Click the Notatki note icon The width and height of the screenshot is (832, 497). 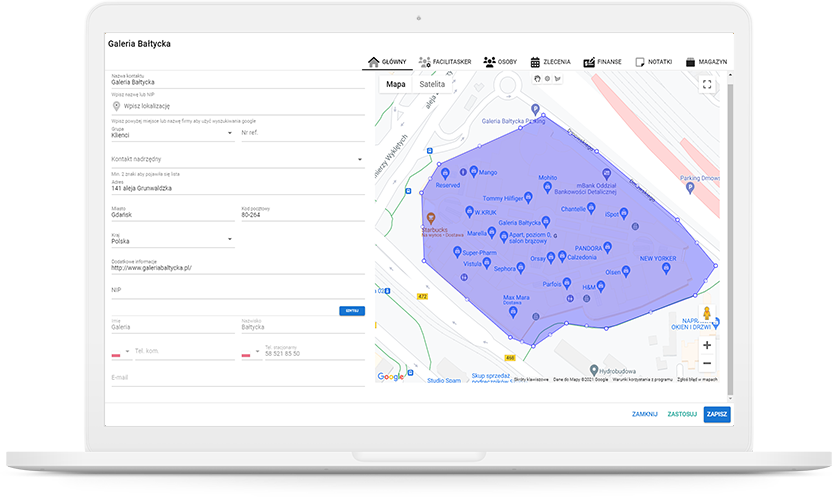click(x=640, y=62)
